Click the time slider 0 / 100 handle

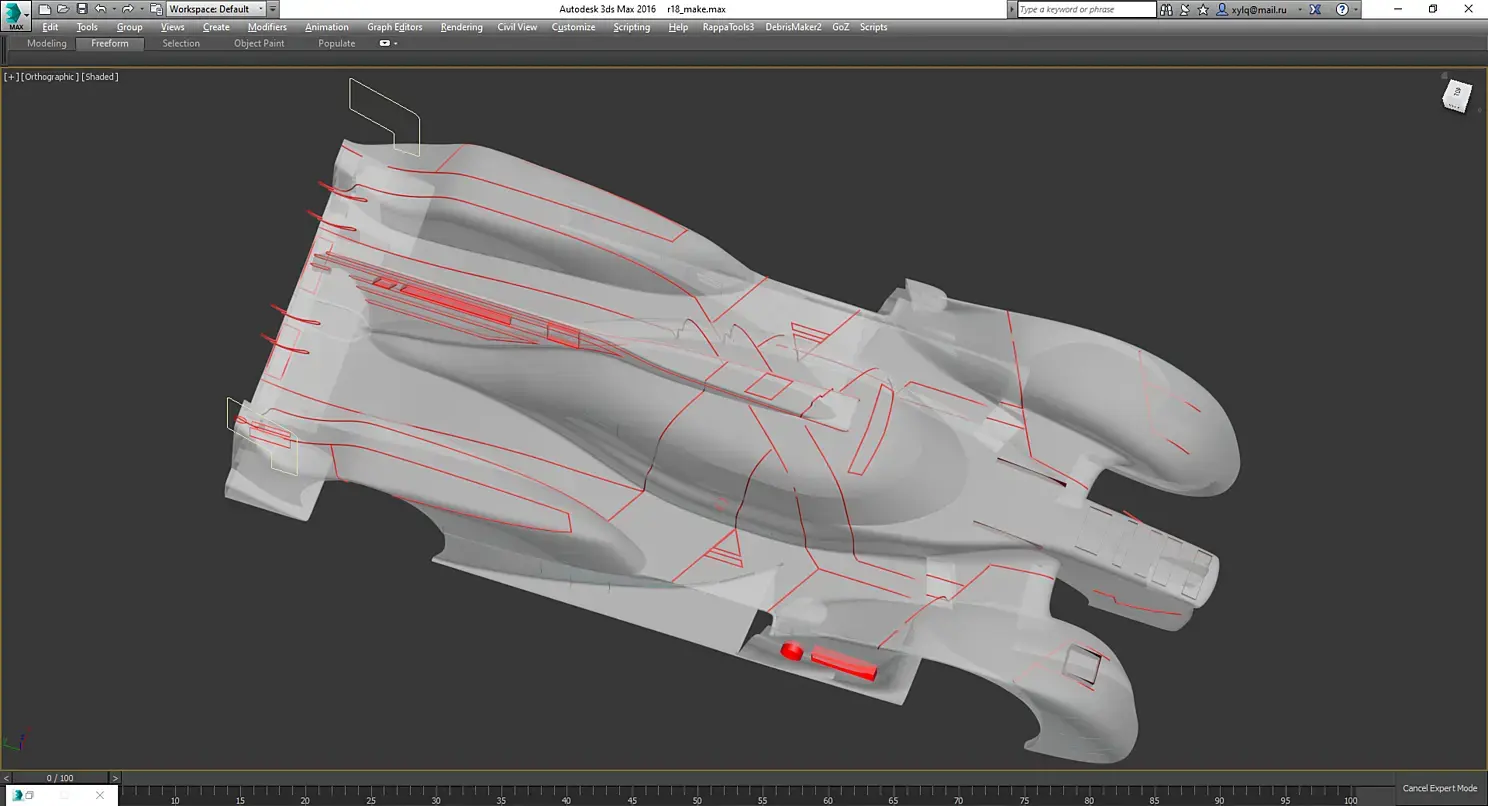click(x=60, y=778)
